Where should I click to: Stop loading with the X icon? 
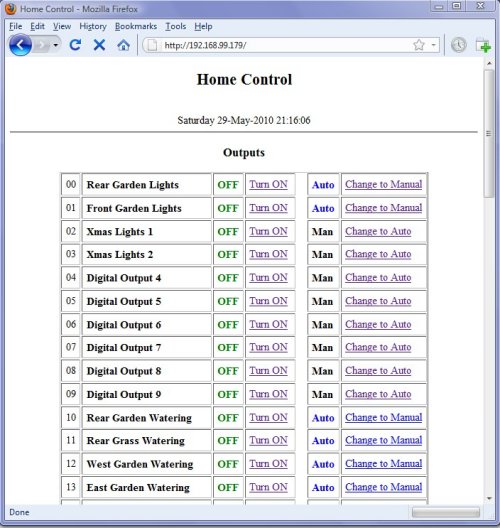(99, 45)
